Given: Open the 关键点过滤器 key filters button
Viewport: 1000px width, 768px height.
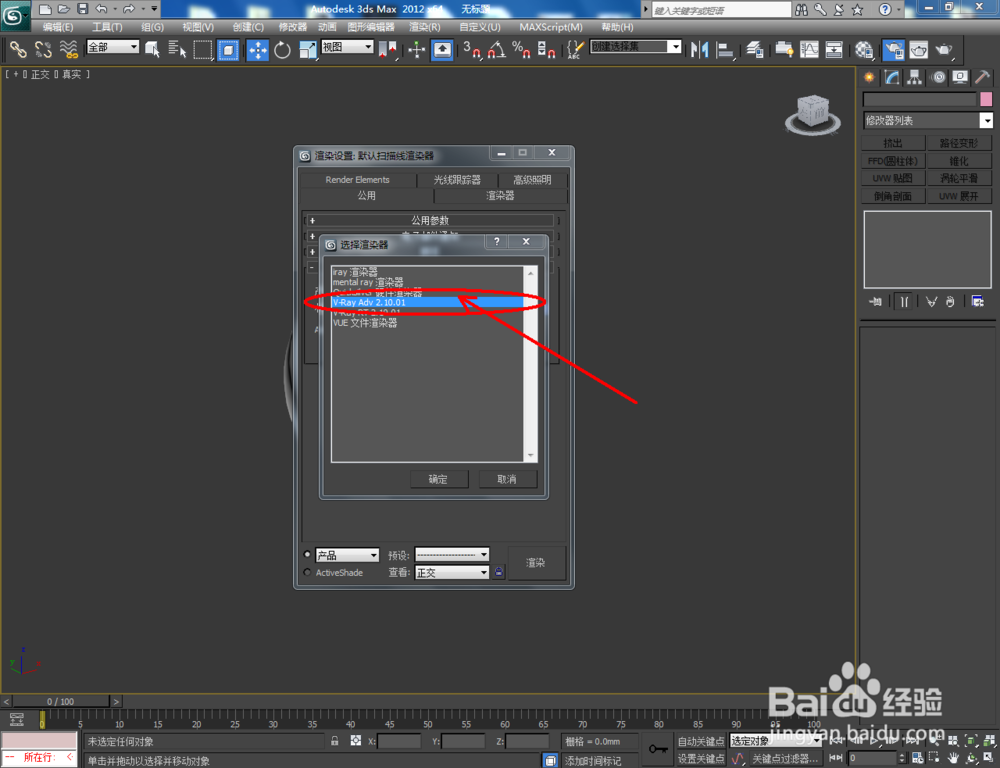Looking at the screenshot, I should pyautogui.click(x=784, y=758).
